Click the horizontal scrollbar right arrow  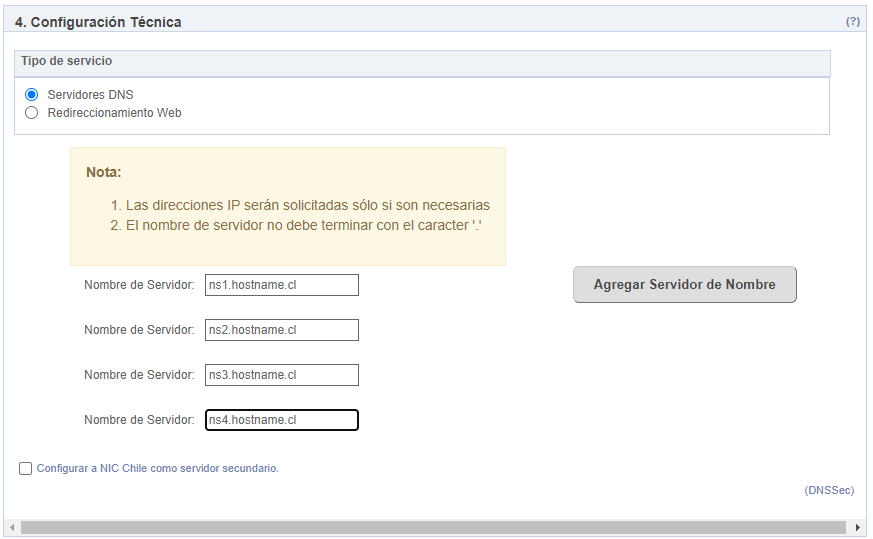857,527
